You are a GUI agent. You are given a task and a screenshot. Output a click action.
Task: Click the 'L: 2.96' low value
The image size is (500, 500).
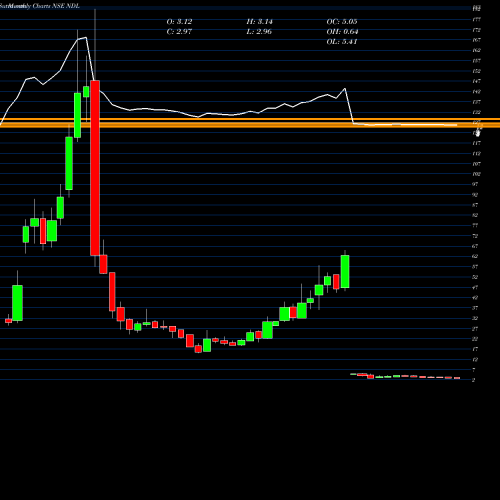tap(259, 32)
